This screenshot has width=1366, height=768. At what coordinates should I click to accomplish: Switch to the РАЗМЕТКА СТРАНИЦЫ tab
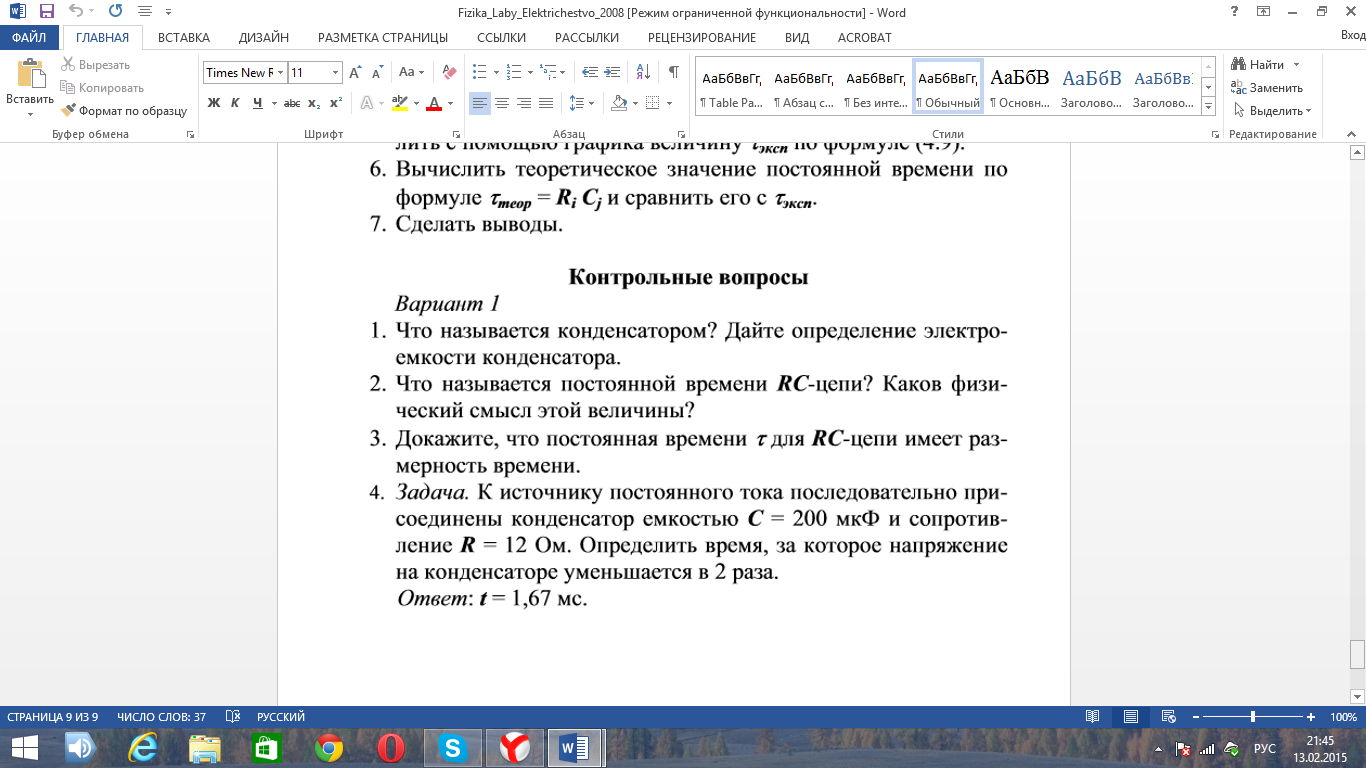[x=383, y=38]
